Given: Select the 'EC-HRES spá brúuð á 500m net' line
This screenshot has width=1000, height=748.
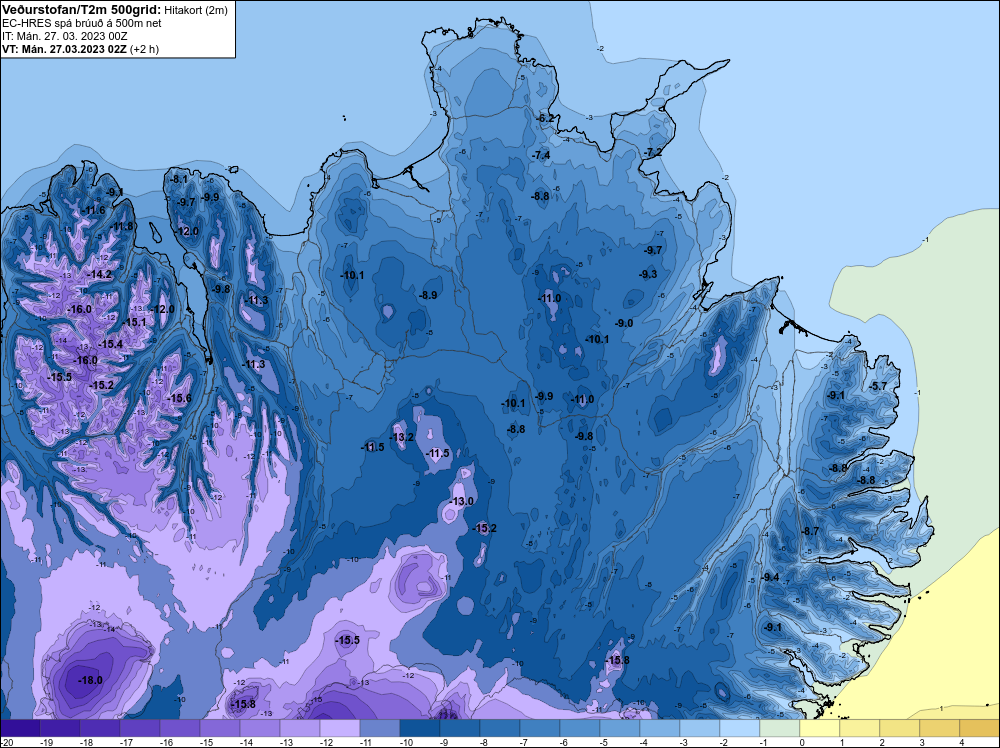Looking at the screenshot, I should coord(82,23).
